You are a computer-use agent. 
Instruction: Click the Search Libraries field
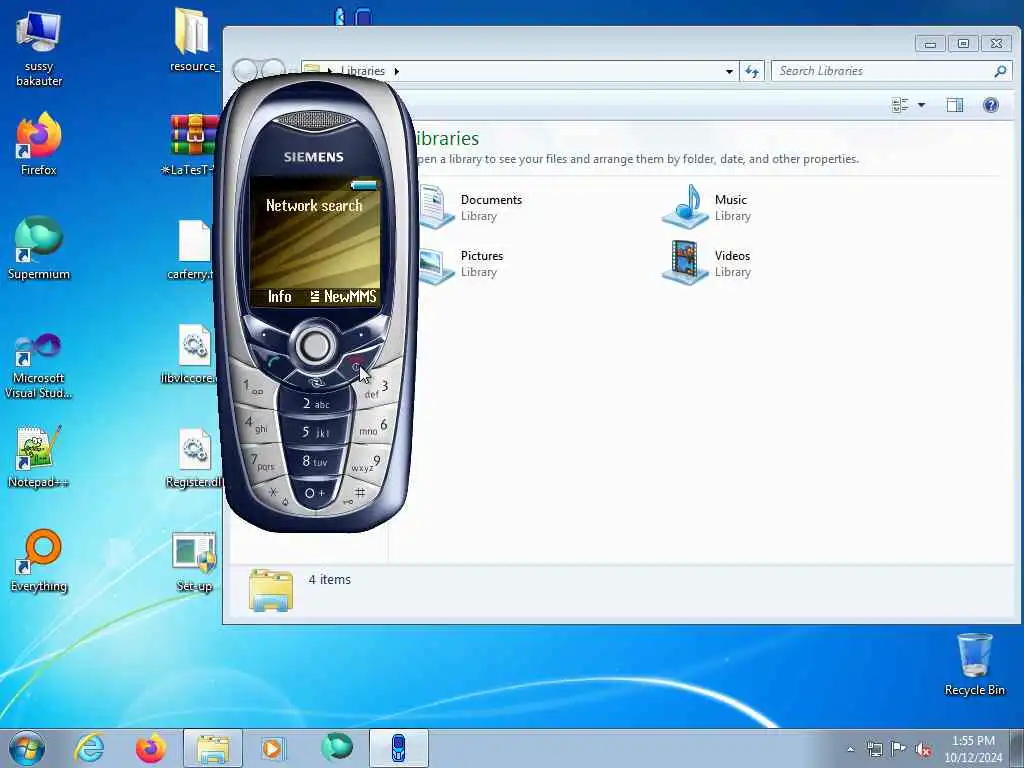(x=891, y=71)
